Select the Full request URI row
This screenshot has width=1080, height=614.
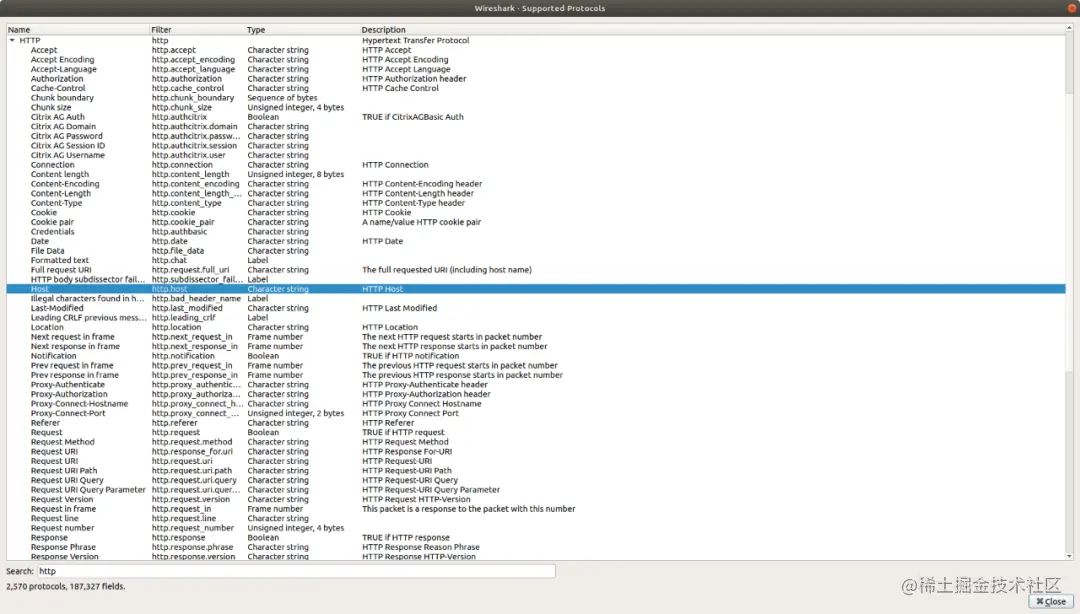coord(536,270)
